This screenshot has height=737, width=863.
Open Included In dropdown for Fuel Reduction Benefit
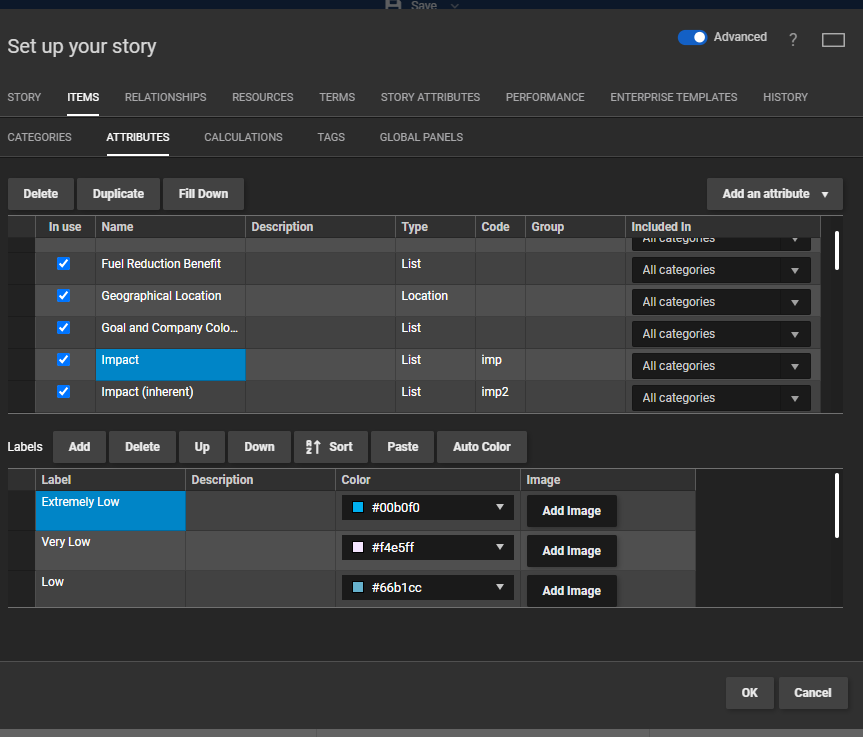pos(721,270)
